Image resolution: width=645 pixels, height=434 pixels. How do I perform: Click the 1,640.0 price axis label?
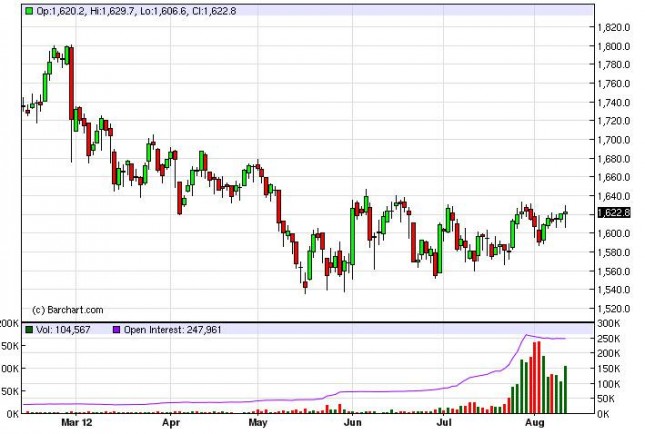(613, 196)
